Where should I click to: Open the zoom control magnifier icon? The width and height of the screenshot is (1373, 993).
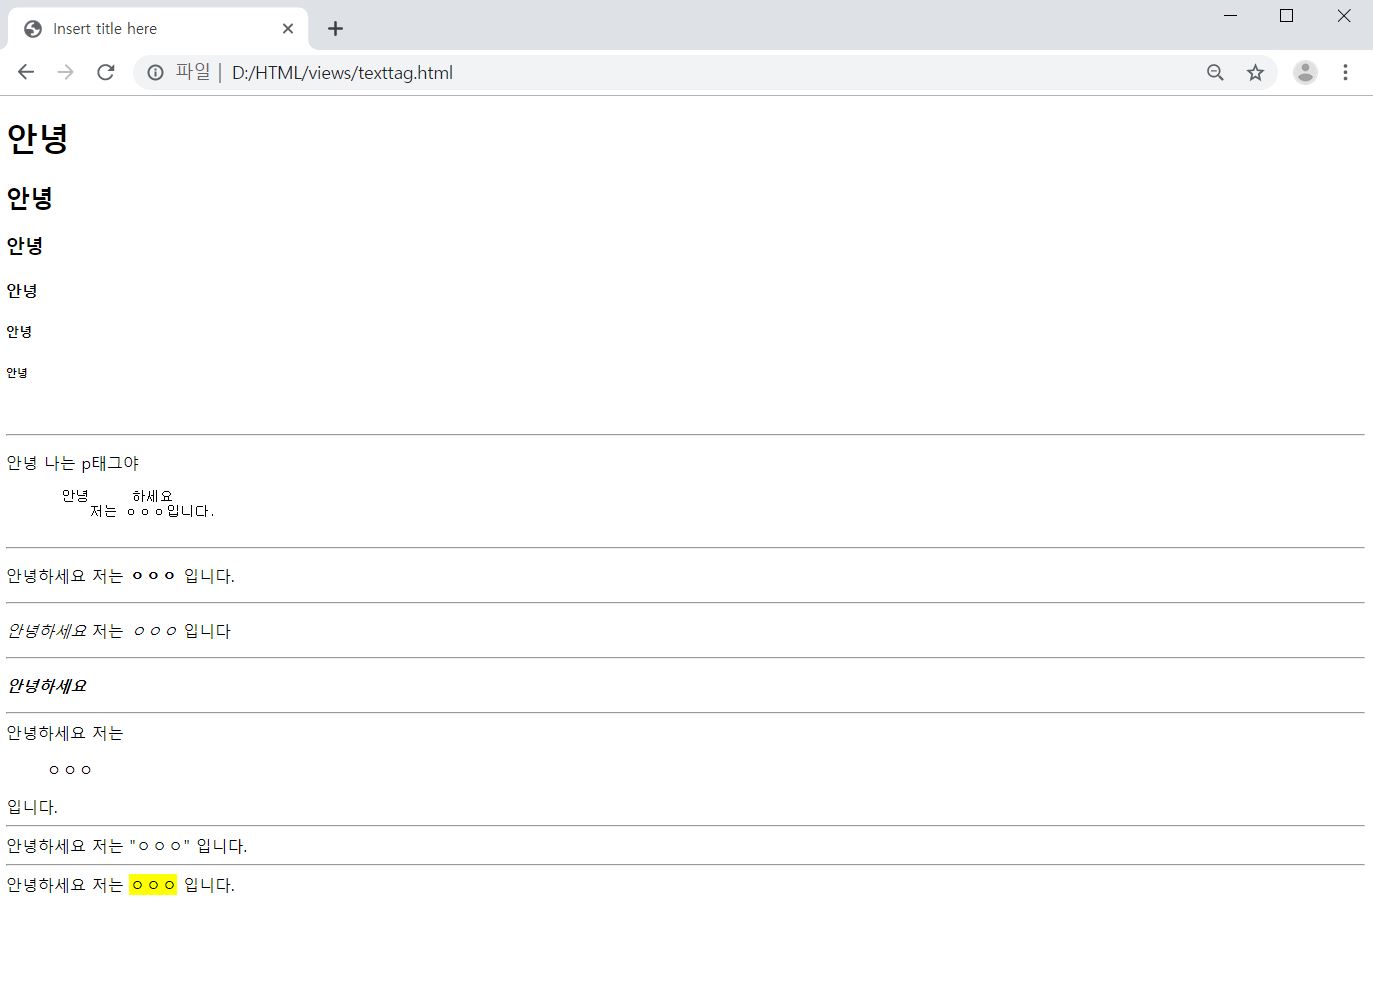[1215, 72]
